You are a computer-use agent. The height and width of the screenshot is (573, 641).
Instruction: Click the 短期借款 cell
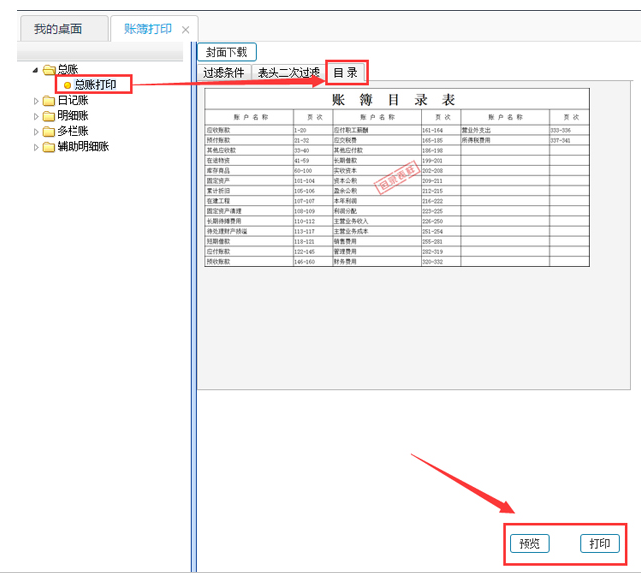coord(249,242)
